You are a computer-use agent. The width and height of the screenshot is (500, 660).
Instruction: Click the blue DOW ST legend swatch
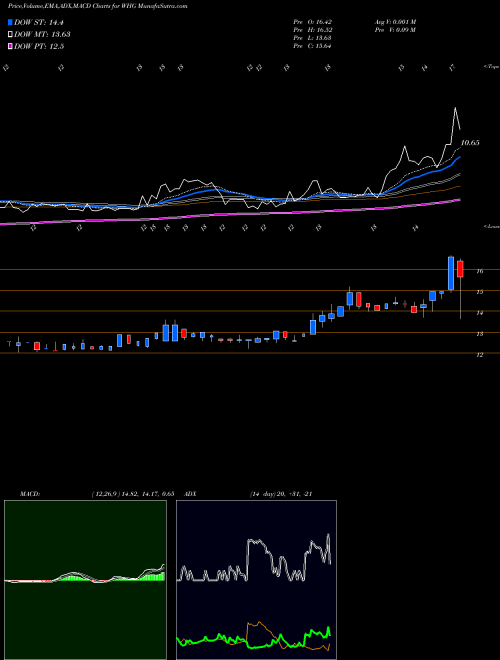click(x=11, y=23)
